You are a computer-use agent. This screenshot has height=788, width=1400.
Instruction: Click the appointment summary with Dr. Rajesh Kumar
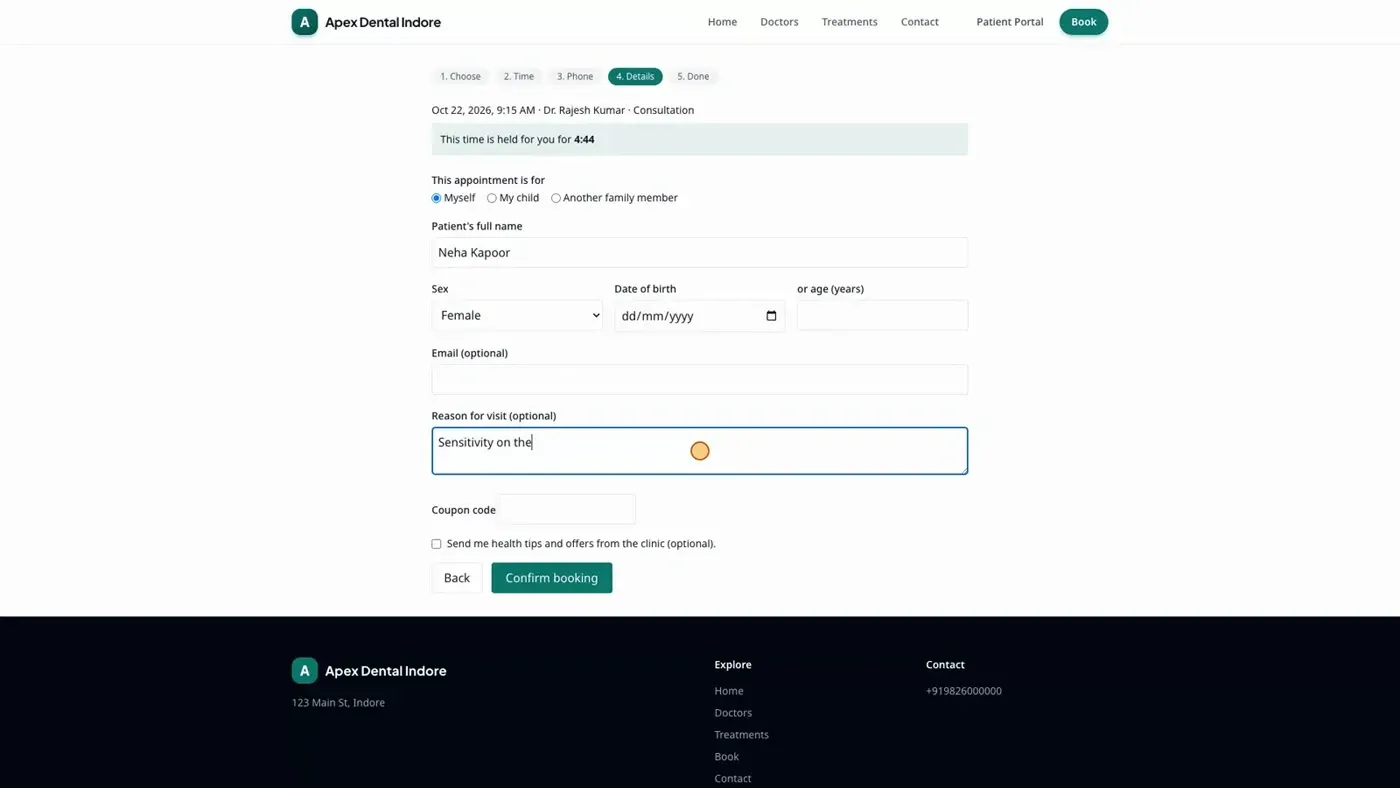563,110
